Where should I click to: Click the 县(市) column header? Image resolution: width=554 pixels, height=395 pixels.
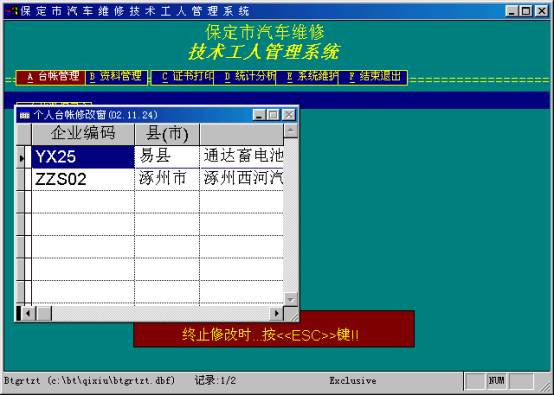(x=167, y=134)
